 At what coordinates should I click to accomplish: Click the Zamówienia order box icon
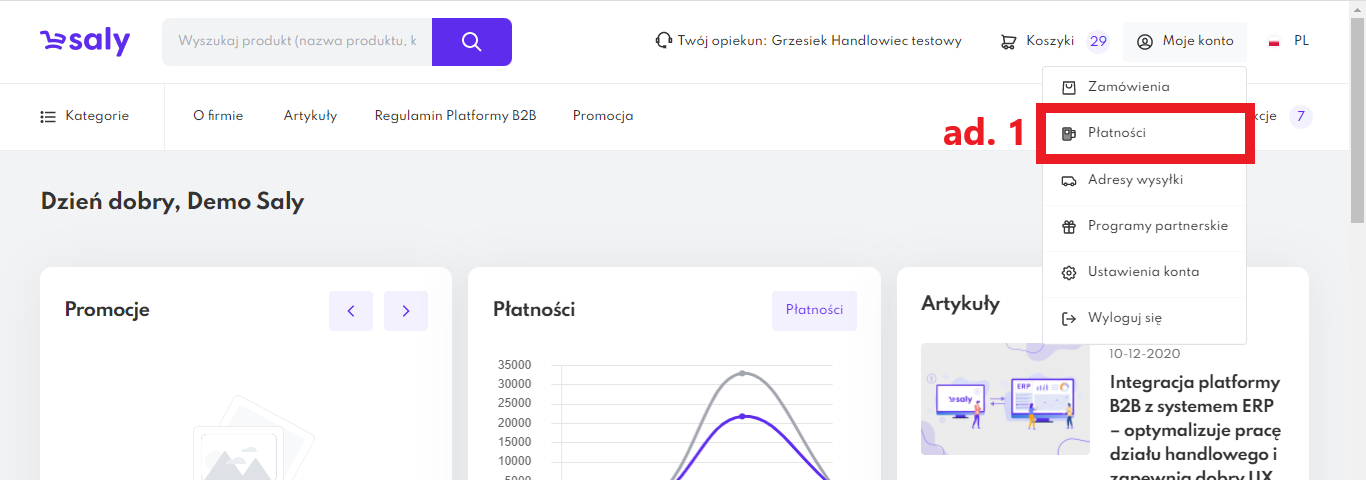coord(1068,87)
